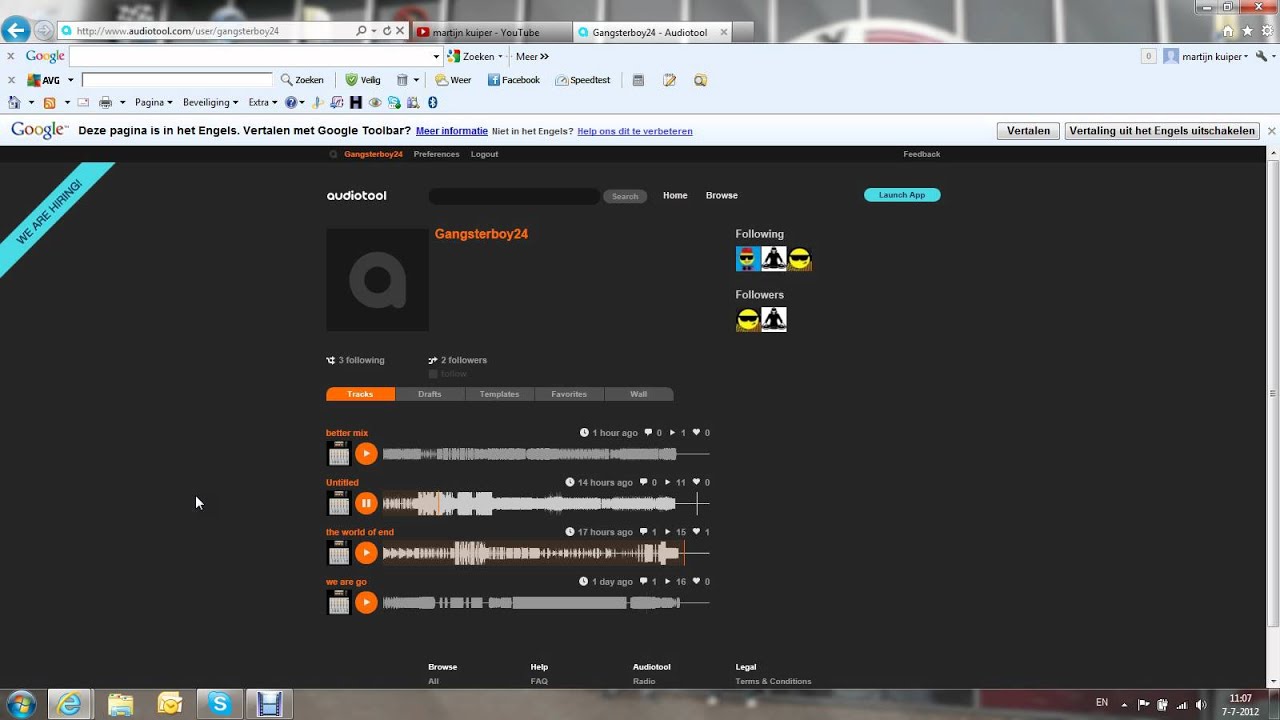
Task: Click the Gangsterboy24 profile picture
Action: click(x=377, y=280)
